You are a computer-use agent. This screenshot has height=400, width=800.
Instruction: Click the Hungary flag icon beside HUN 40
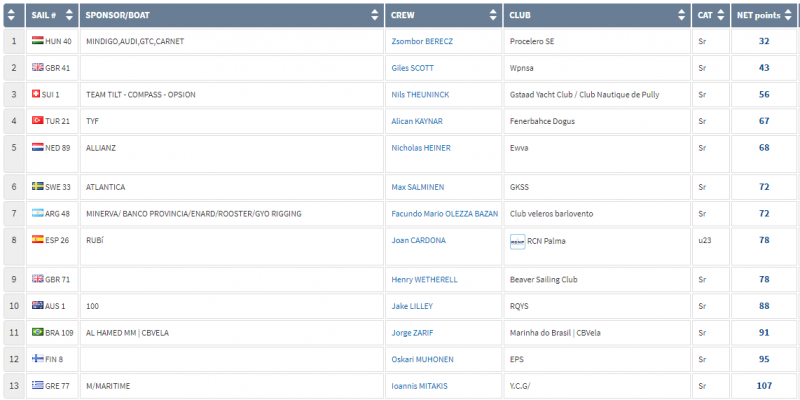pos(38,42)
